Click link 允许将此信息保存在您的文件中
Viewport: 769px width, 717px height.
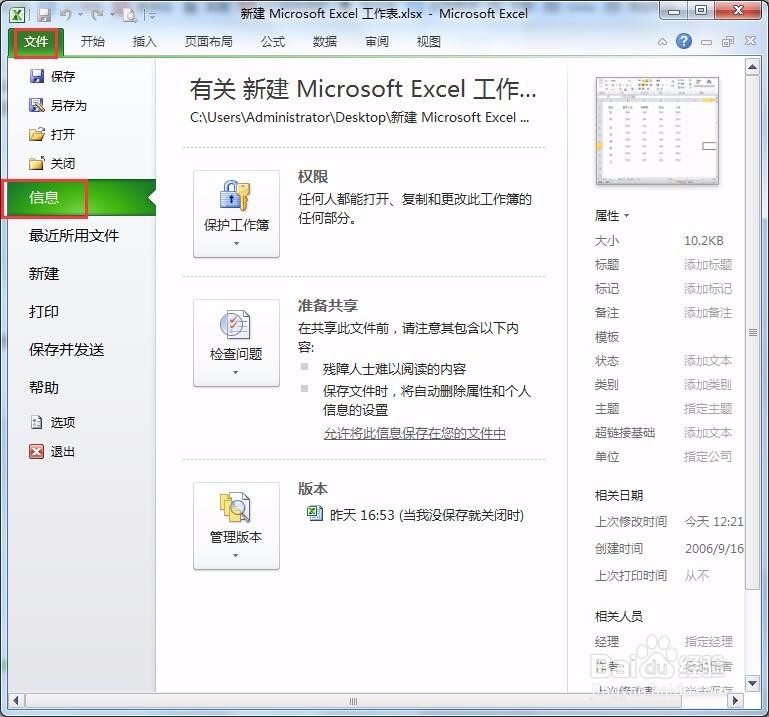[x=414, y=433]
